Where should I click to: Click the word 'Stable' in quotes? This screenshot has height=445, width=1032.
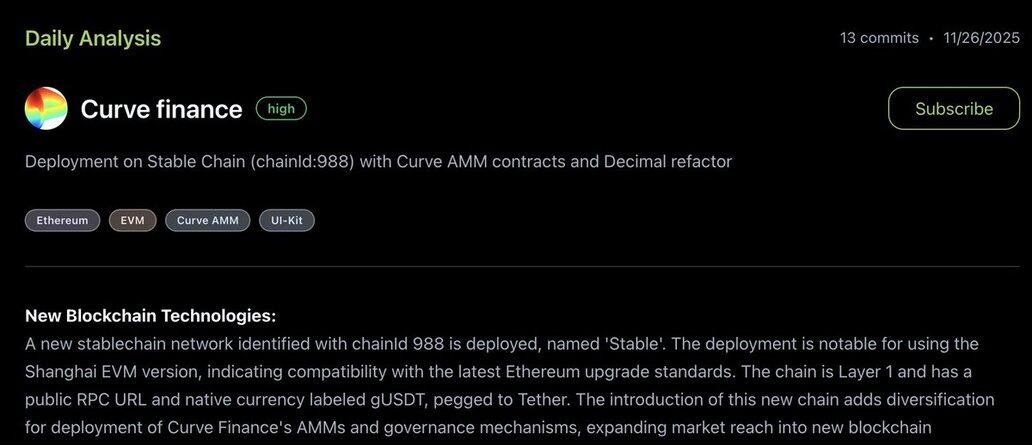coord(634,344)
